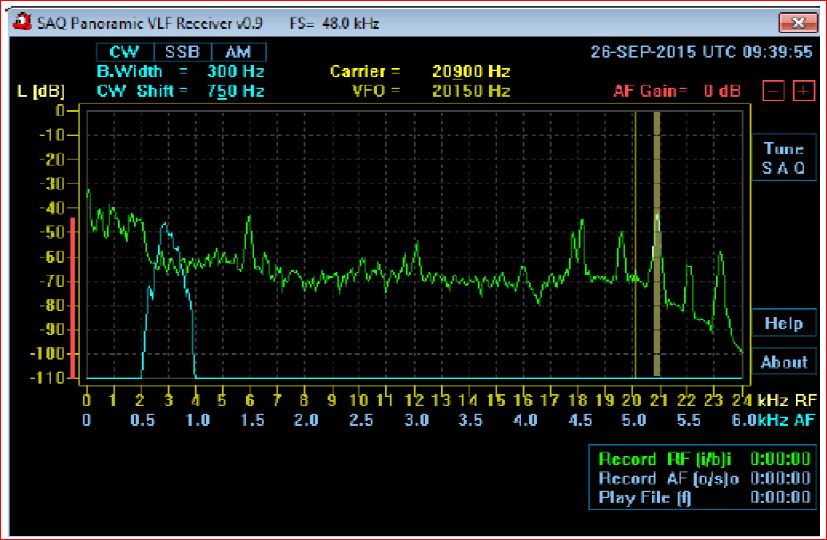Click the thin VFO line marker in spectrum
827x540 pixels.
click(x=635, y=244)
